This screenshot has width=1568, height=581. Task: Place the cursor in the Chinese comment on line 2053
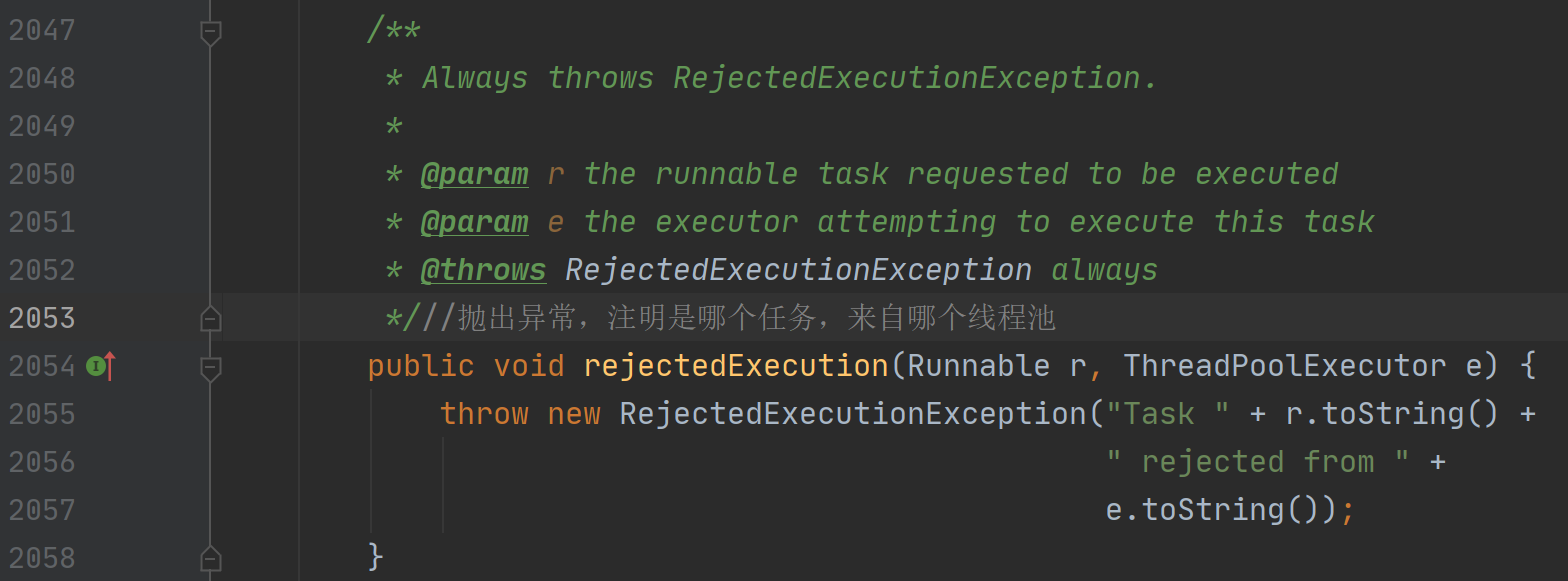click(756, 319)
